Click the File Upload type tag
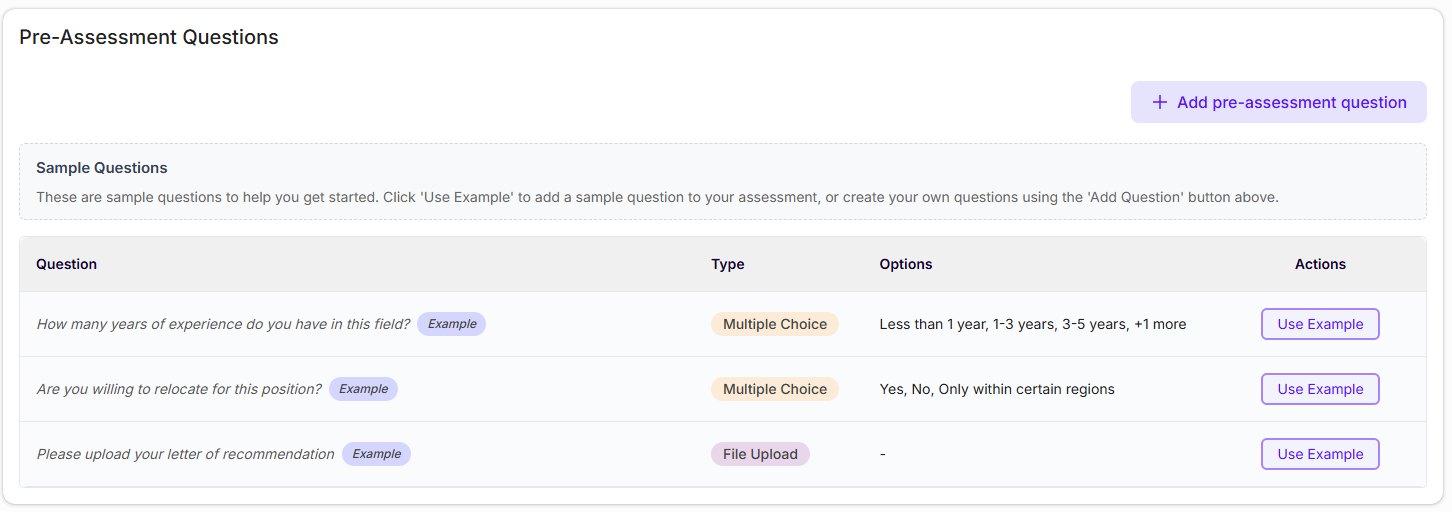 pos(760,454)
